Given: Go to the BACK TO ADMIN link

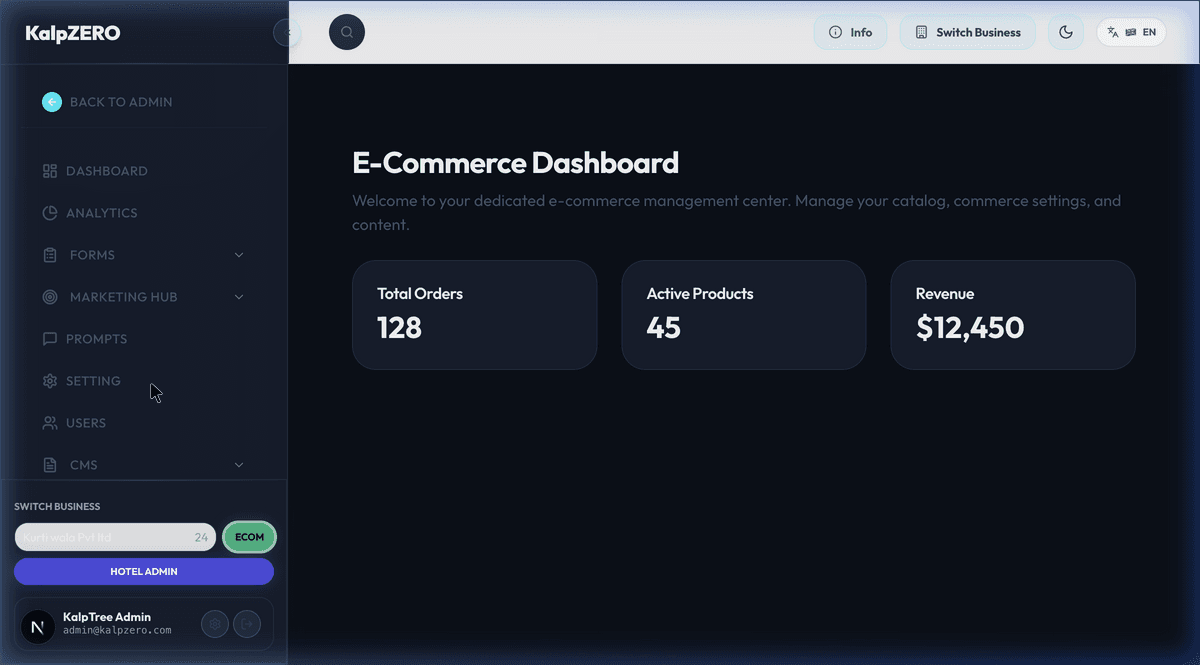Looking at the screenshot, I should [x=121, y=102].
